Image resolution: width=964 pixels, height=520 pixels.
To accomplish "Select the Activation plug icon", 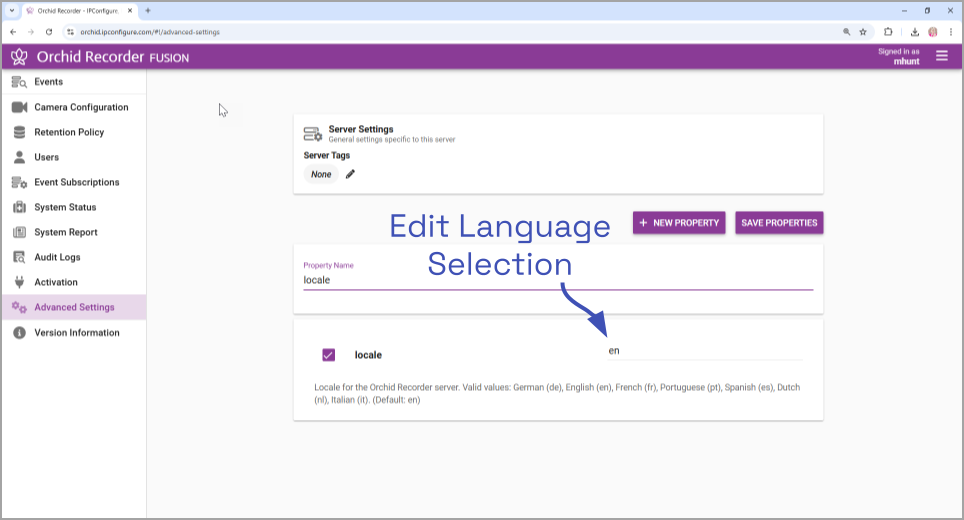I will coord(19,282).
